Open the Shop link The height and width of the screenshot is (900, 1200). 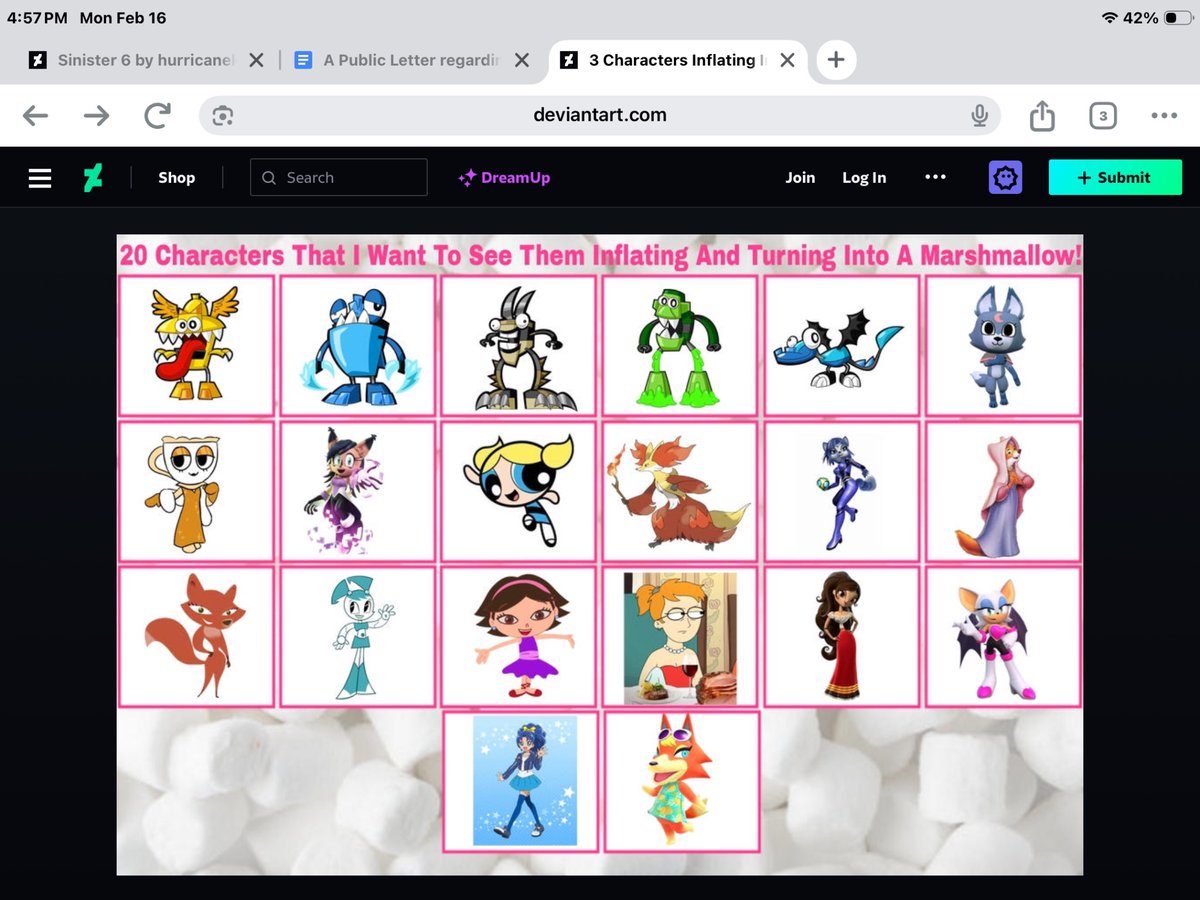176,178
